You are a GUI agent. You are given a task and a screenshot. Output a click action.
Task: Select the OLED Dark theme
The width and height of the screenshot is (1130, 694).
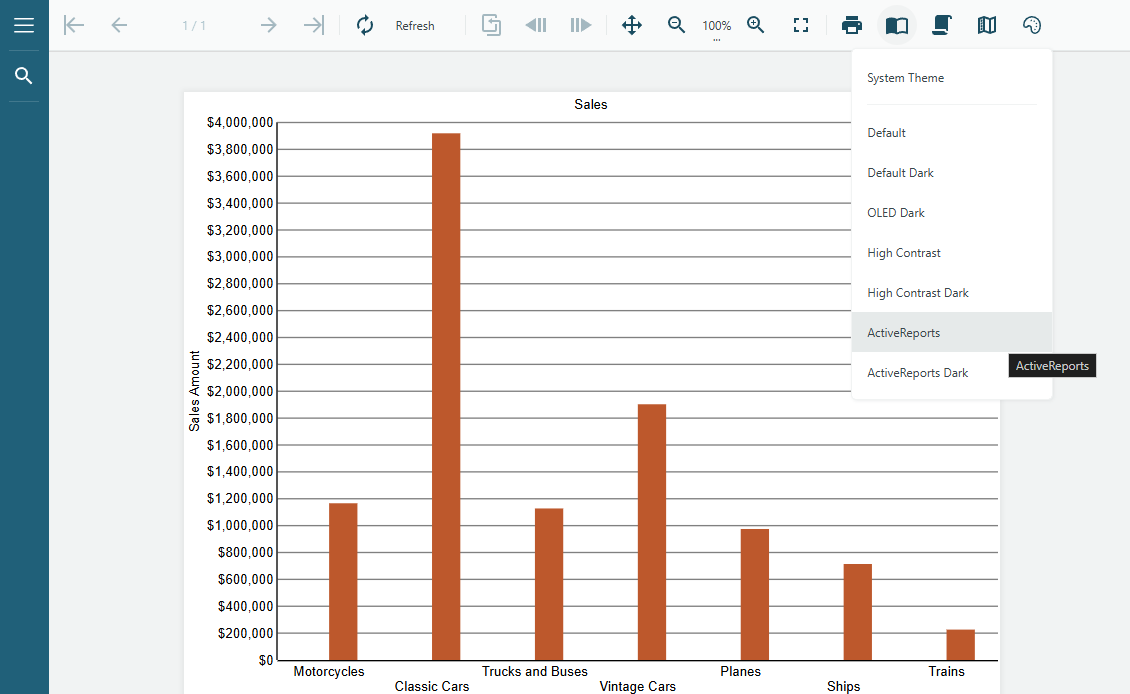896,213
